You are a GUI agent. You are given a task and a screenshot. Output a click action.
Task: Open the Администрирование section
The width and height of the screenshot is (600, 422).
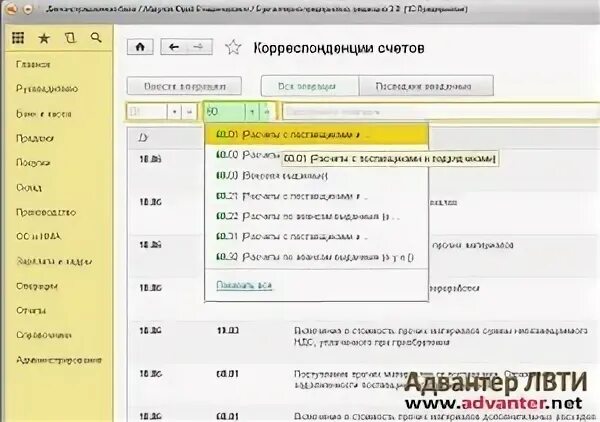pyautogui.click(x=59, y=360)
